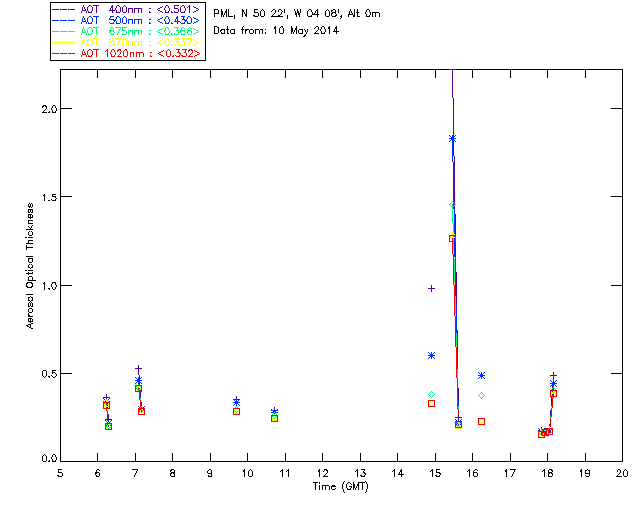This screenshot has height=512, width=640.
Task: Click the x-axis tick label "16"
Action: (x=472, y=473)
